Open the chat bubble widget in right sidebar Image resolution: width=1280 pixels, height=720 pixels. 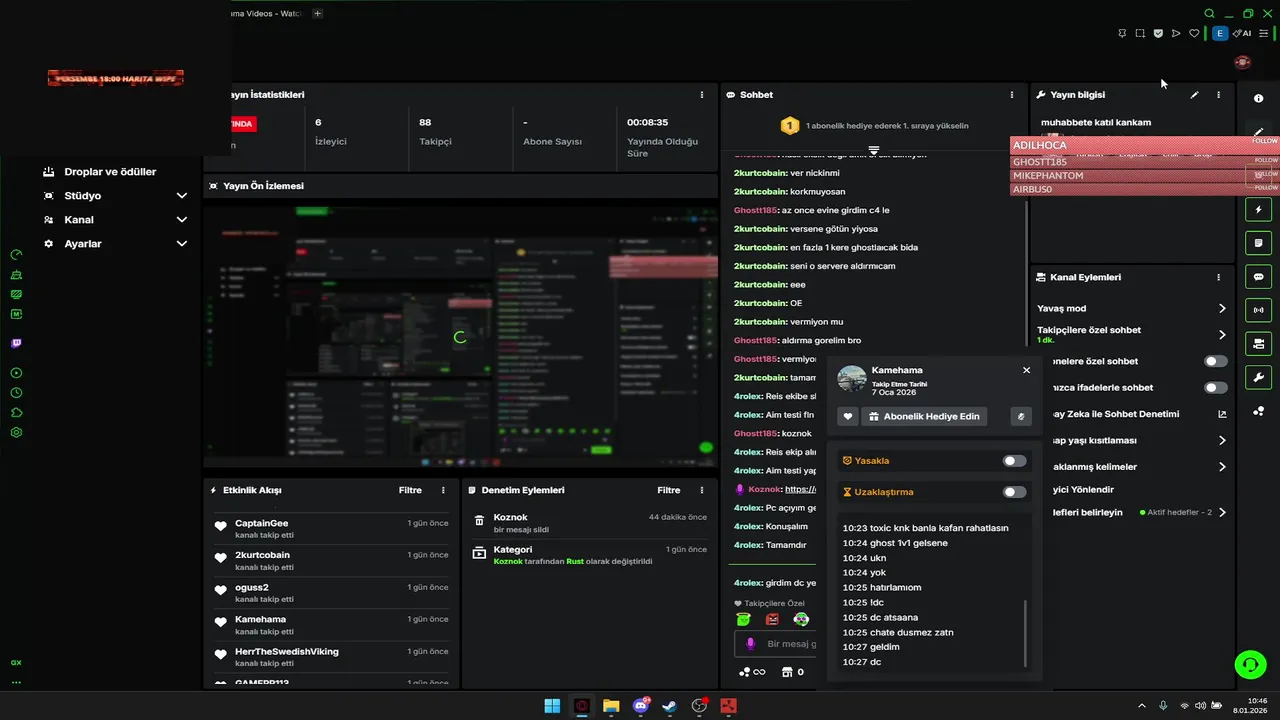click(x=1258, y=277)
